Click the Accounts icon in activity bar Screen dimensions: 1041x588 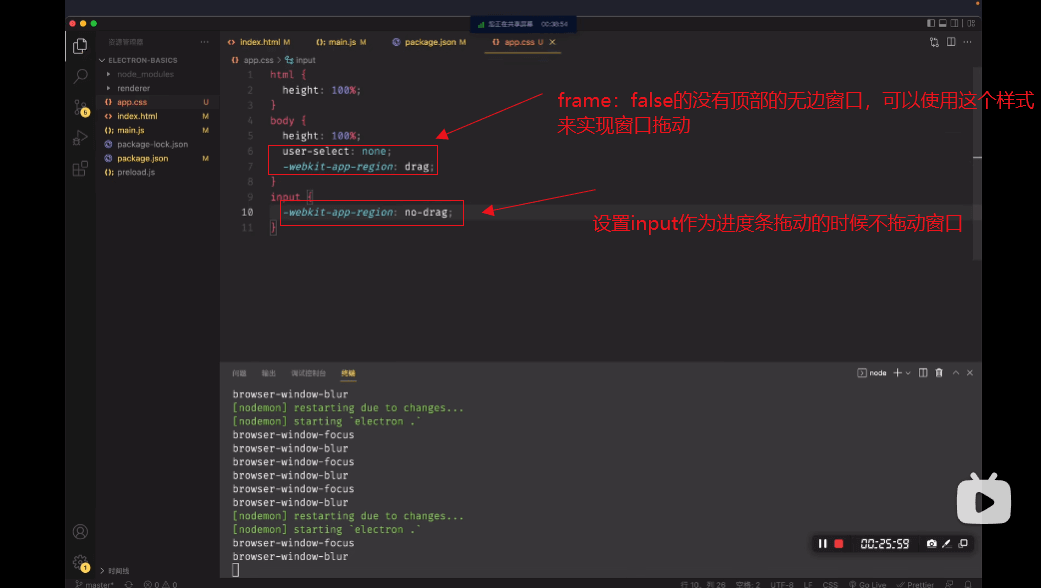click(x=80, y=531)
